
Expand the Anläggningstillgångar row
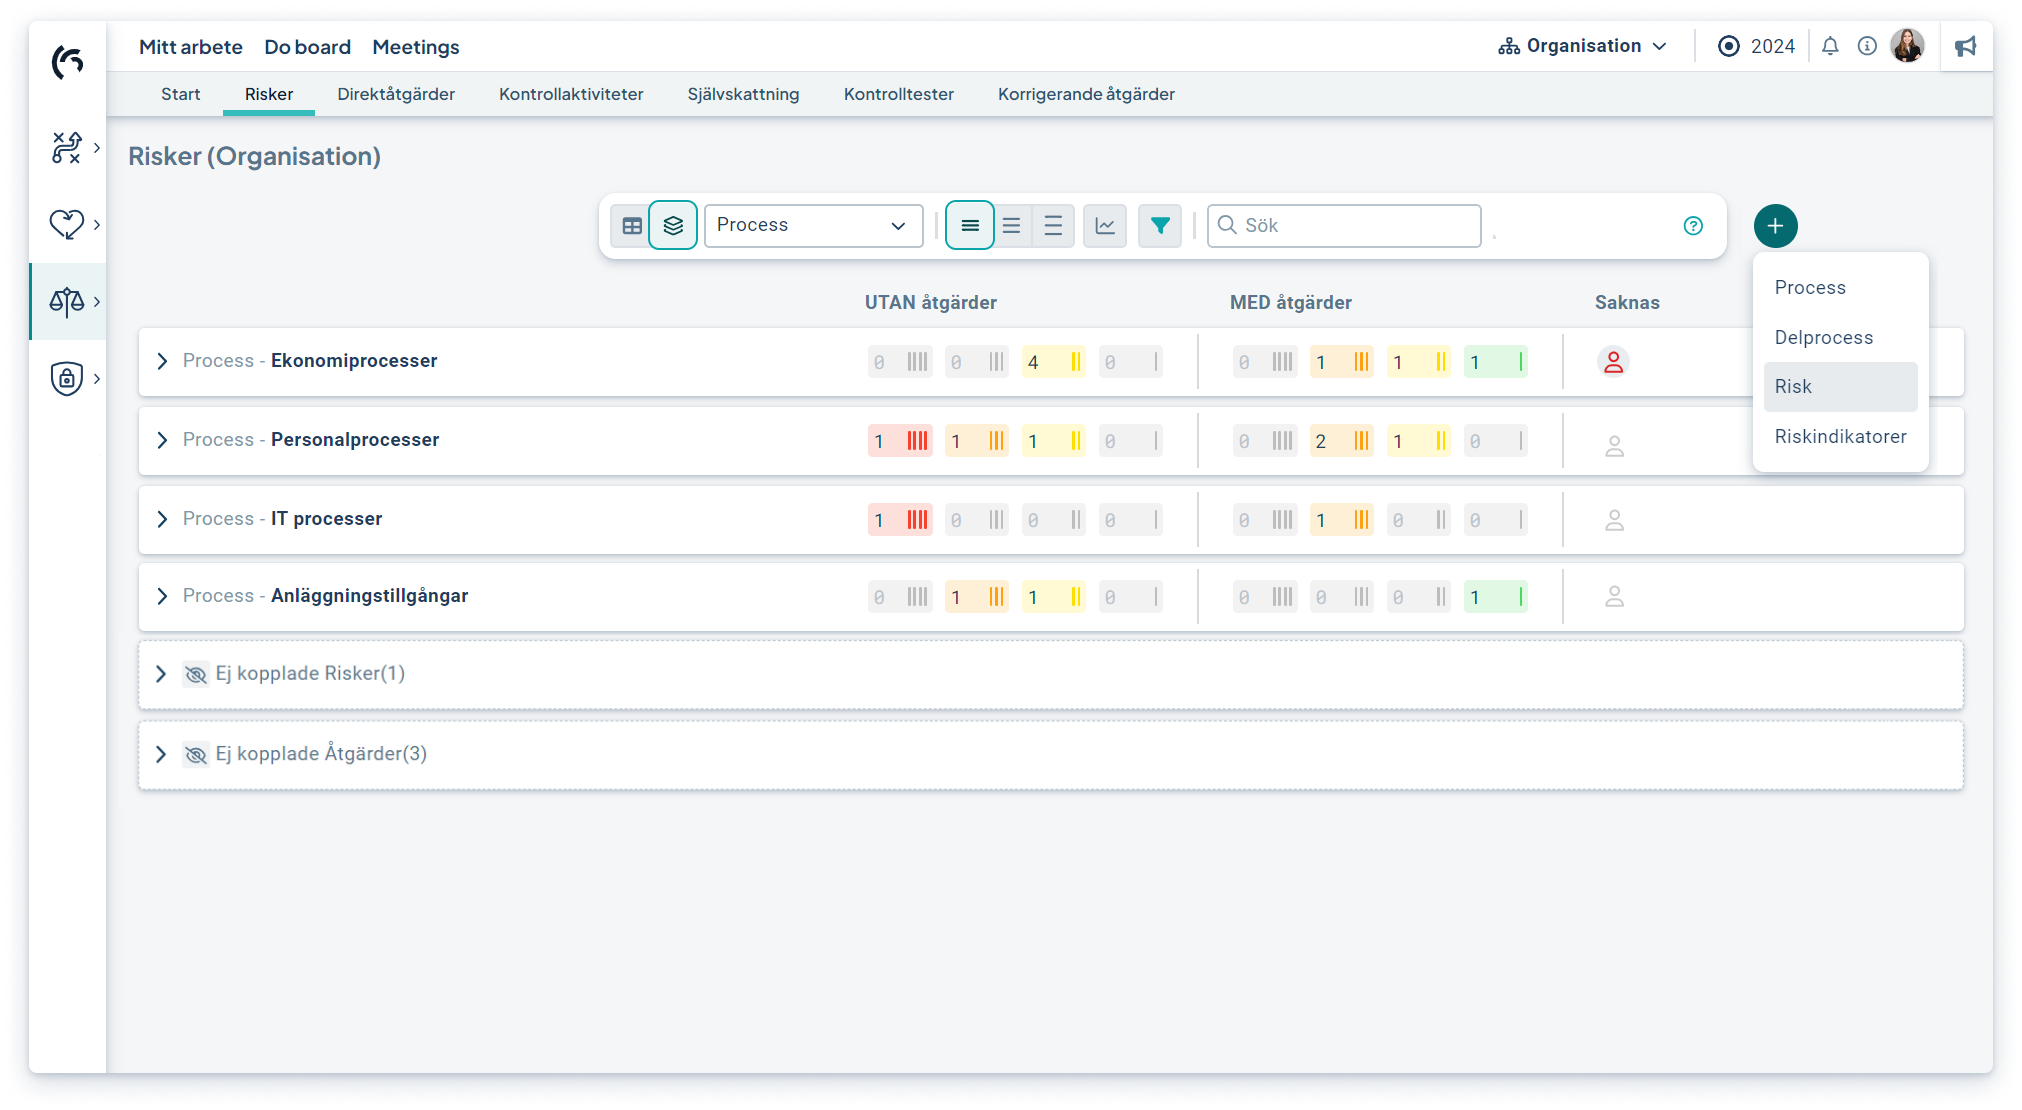coord(162,596)
